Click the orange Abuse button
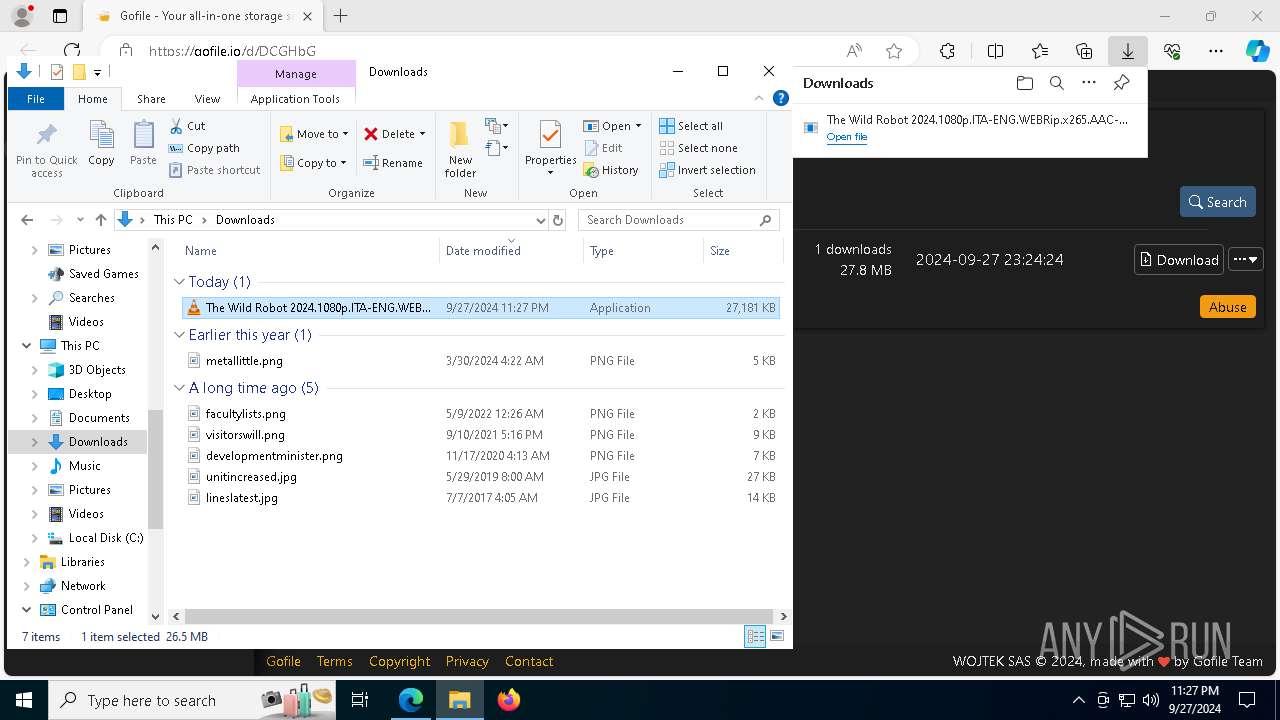 [x=1227, y=307]
